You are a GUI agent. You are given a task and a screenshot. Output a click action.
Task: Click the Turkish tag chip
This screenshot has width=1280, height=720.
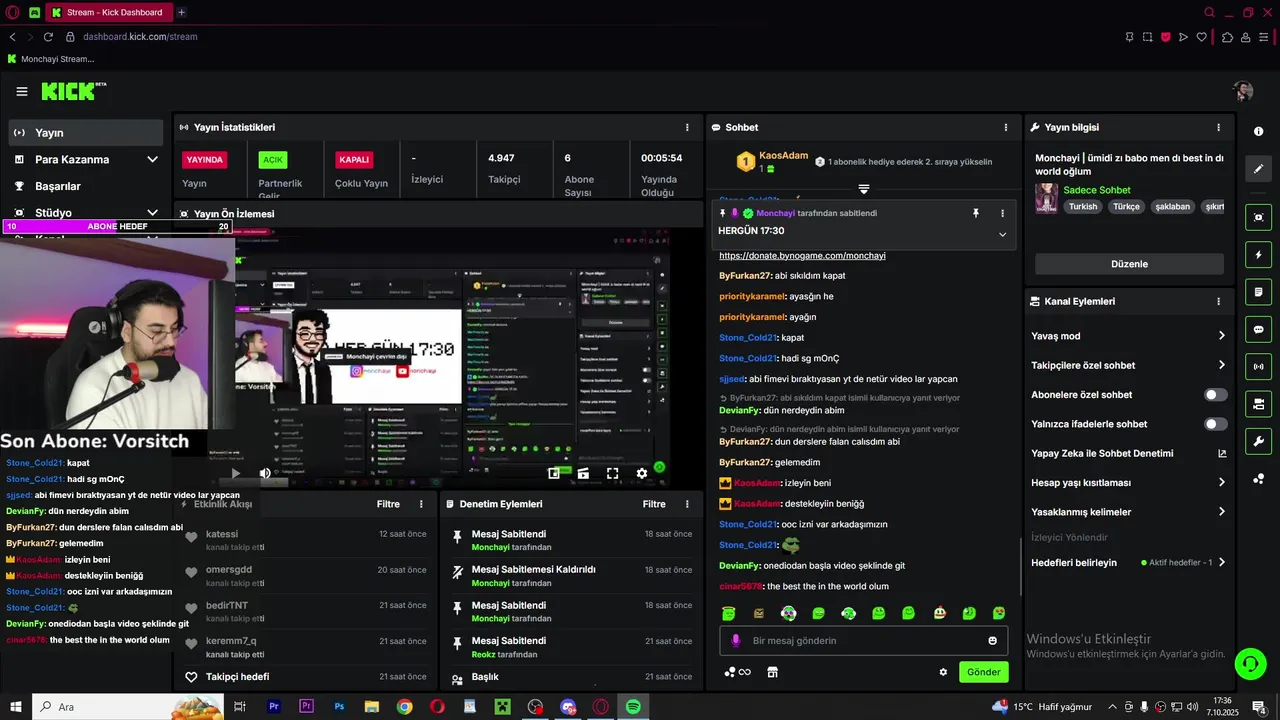click(1083, 207)
